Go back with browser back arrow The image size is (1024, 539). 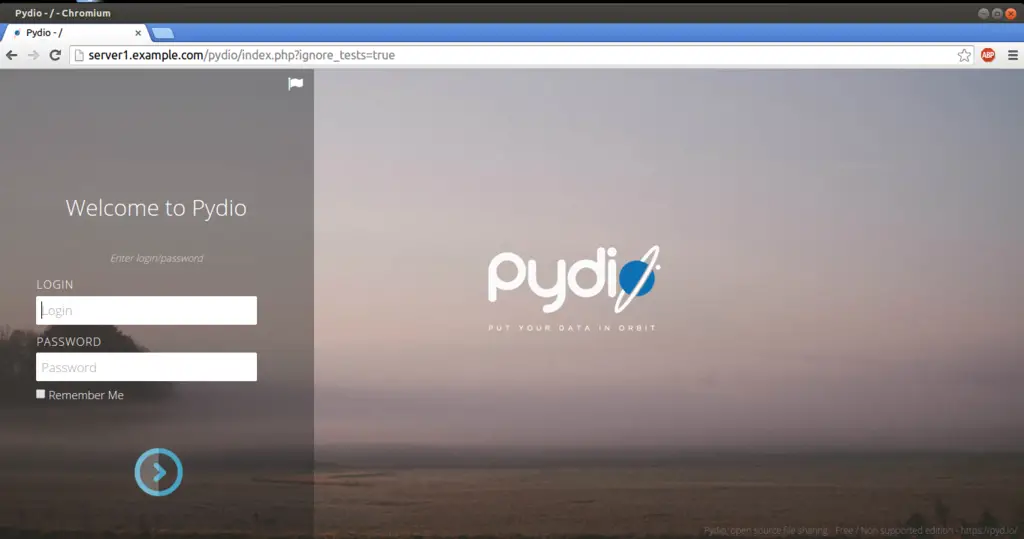(x=12, y=56)
